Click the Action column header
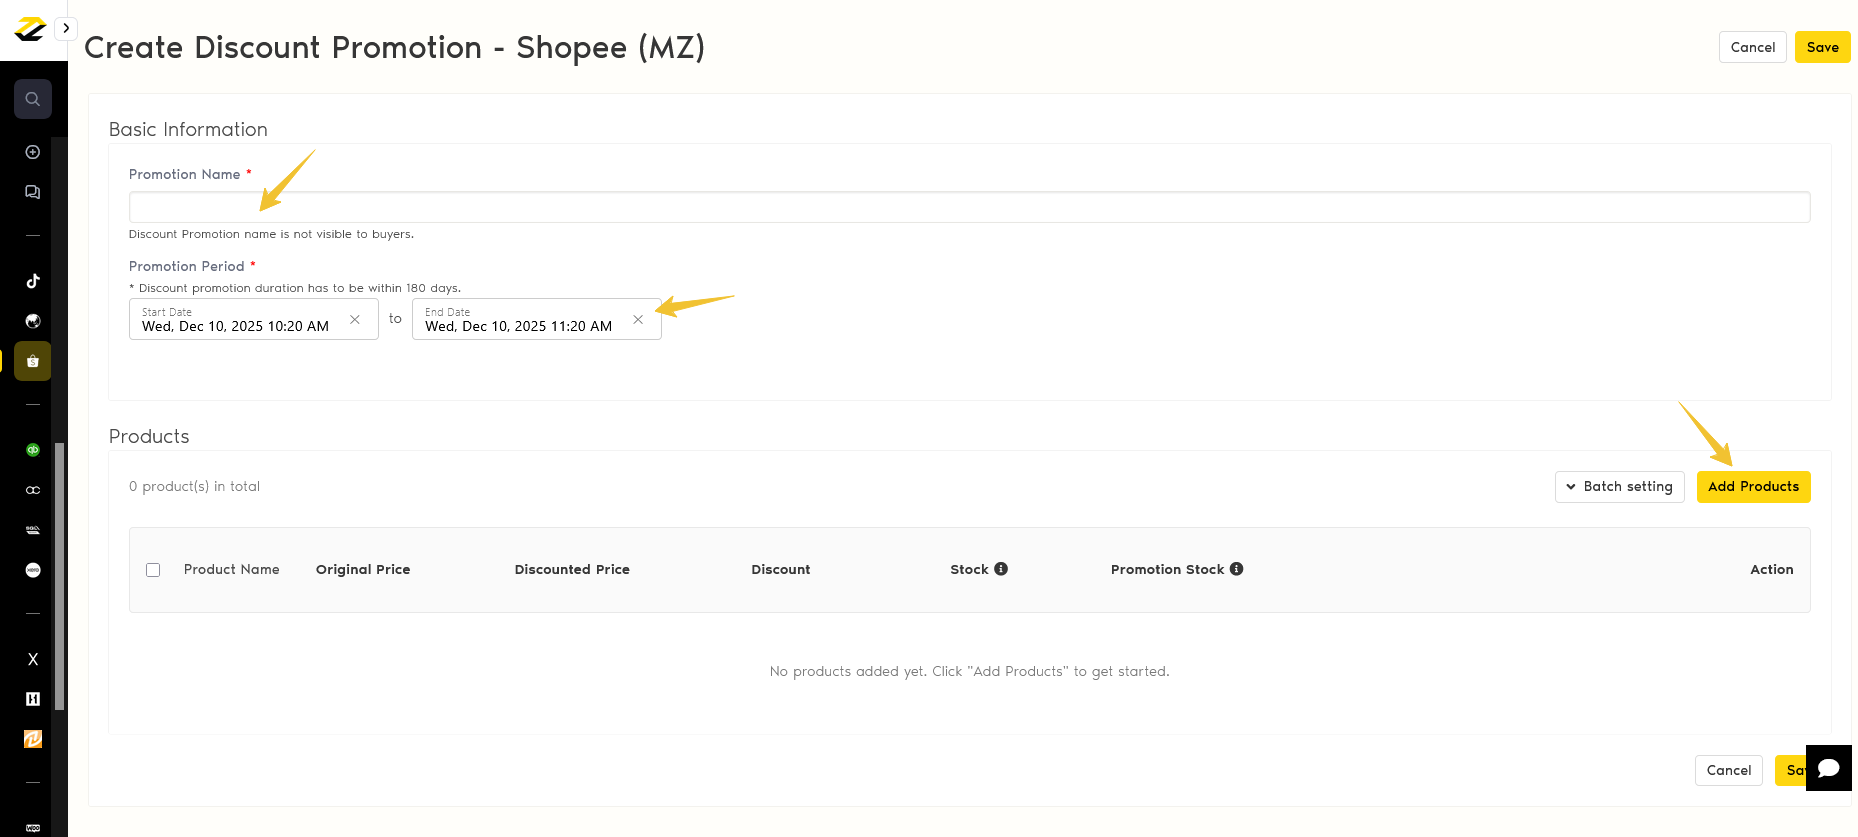The height and width of the screenshot is (837, 1858). click(1772, 569)
